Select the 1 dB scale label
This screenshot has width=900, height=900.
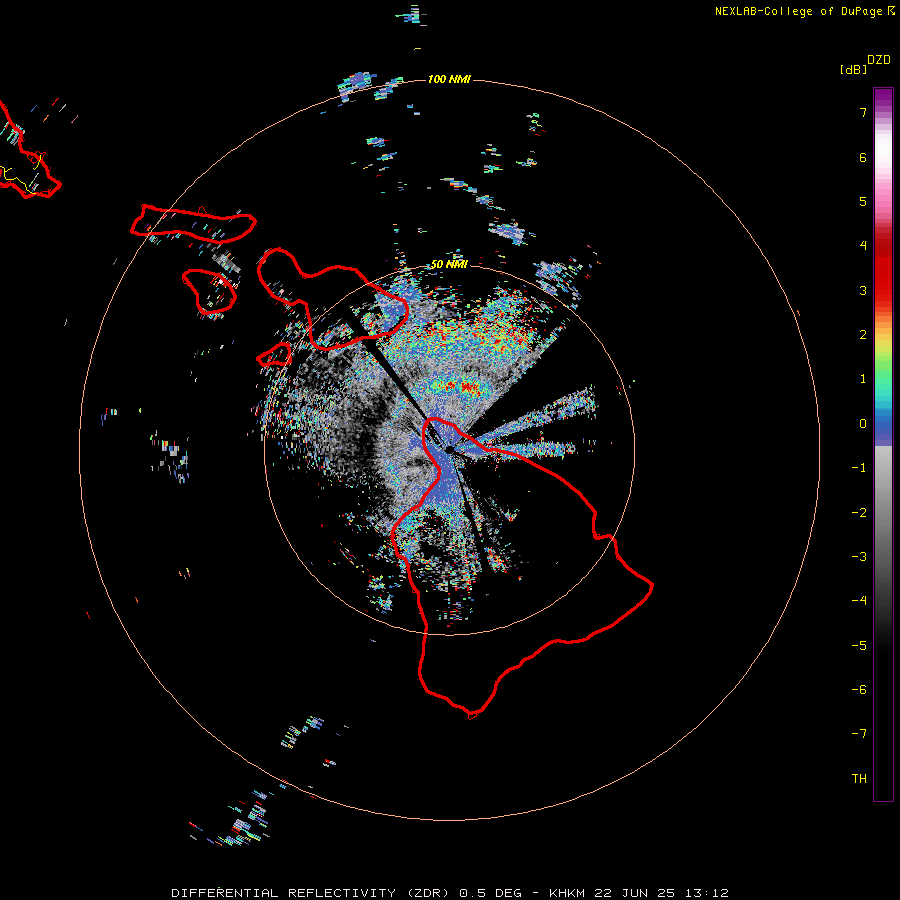click(863, 379)
